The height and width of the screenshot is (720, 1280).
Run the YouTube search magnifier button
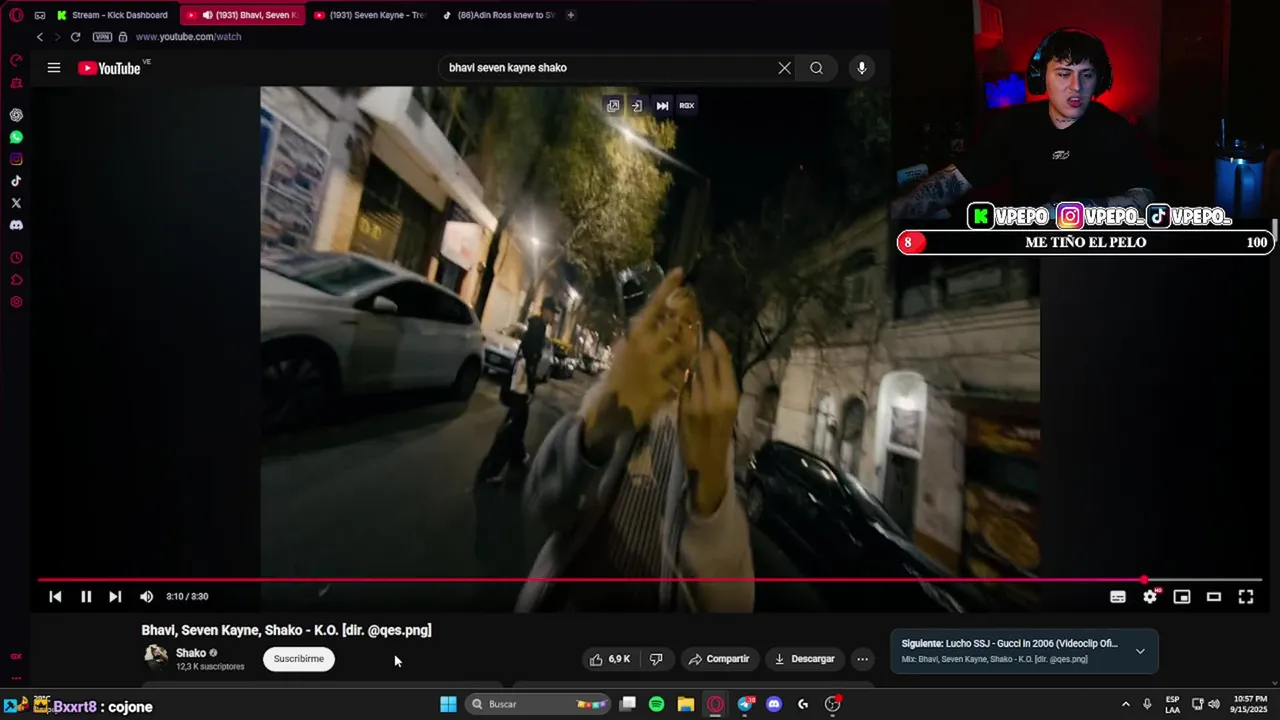tap(817, 68)
